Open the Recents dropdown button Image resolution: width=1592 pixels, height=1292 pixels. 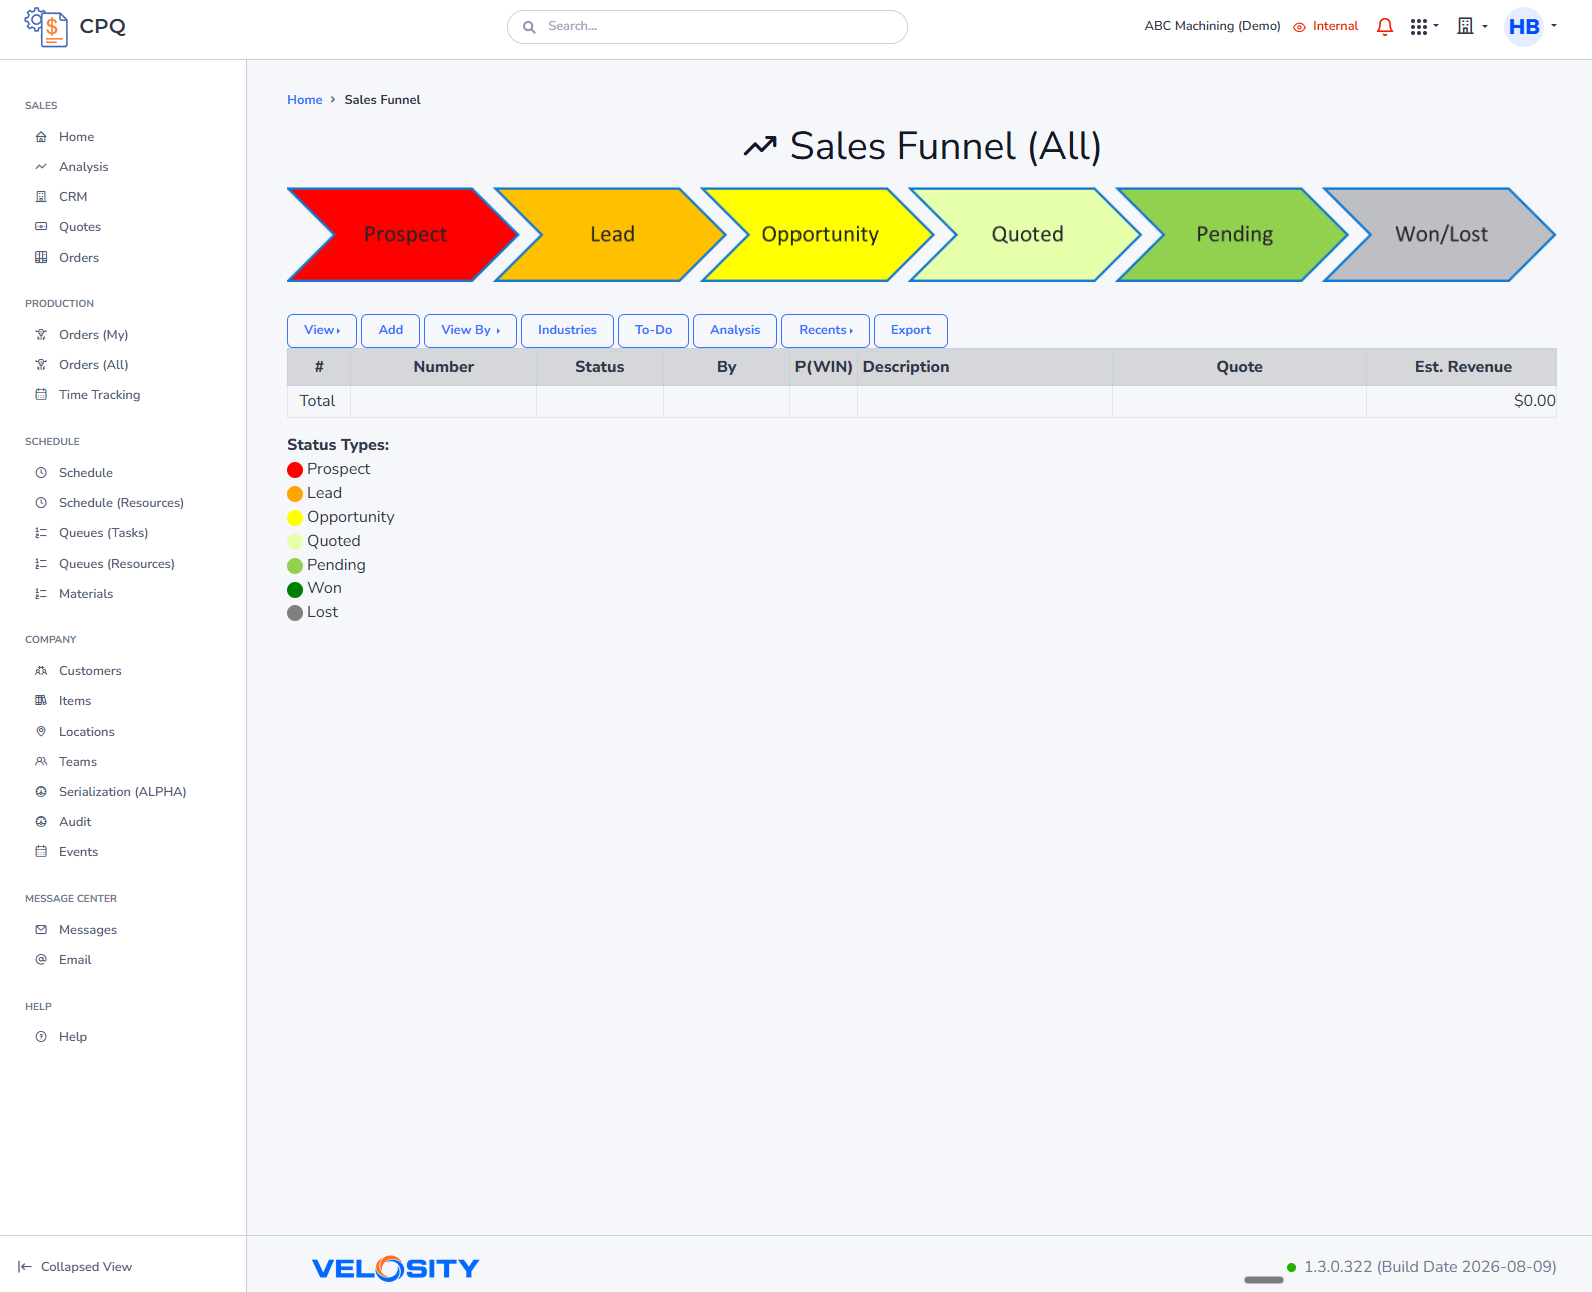pos(825,331)
